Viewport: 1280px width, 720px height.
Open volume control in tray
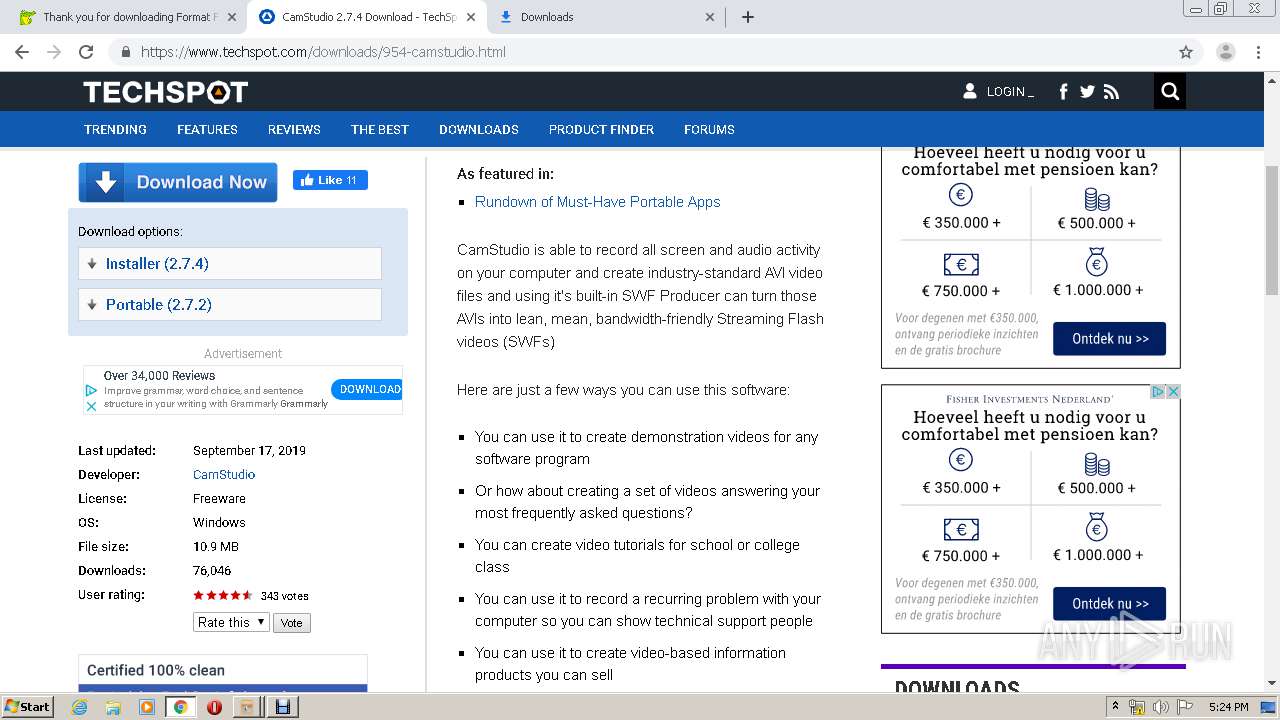[1160, 707]
